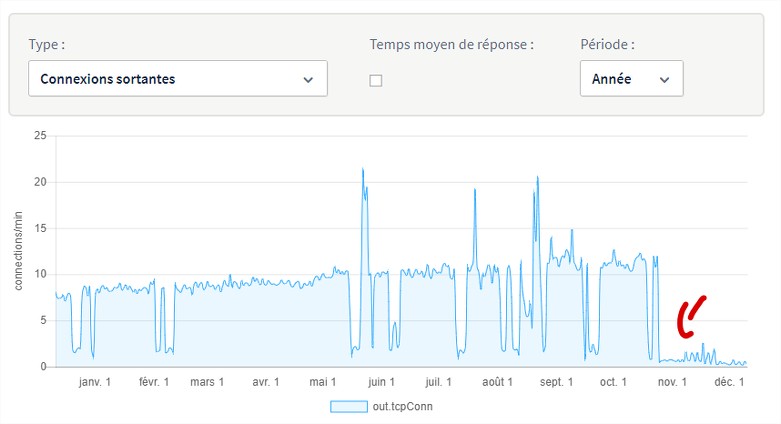Viewport: 781px width, 424px height.
Task: Click the janv. 1 axis label
Action: click(95, 382)
